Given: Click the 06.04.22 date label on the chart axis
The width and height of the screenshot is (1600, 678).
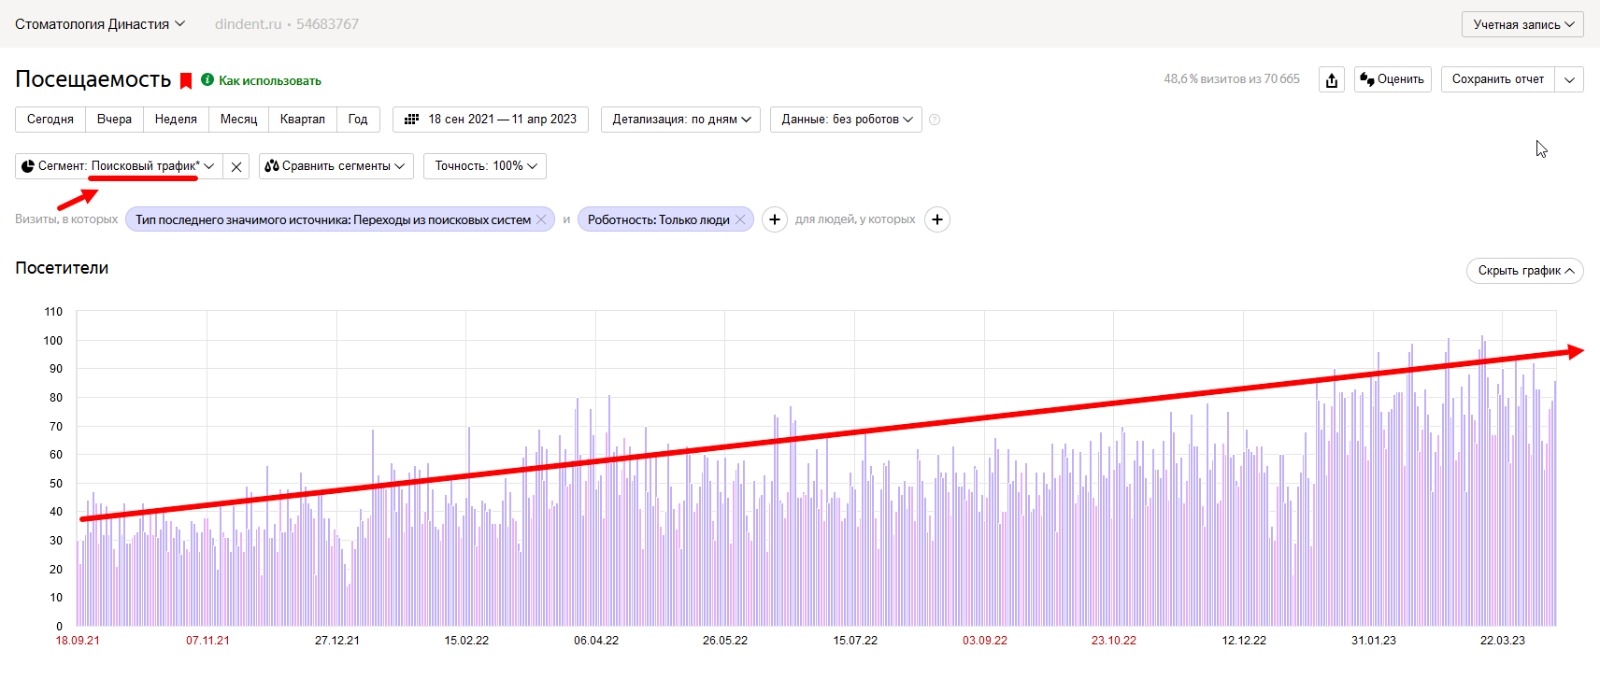Looking at the screenshot, I should (x=596, y=641).
